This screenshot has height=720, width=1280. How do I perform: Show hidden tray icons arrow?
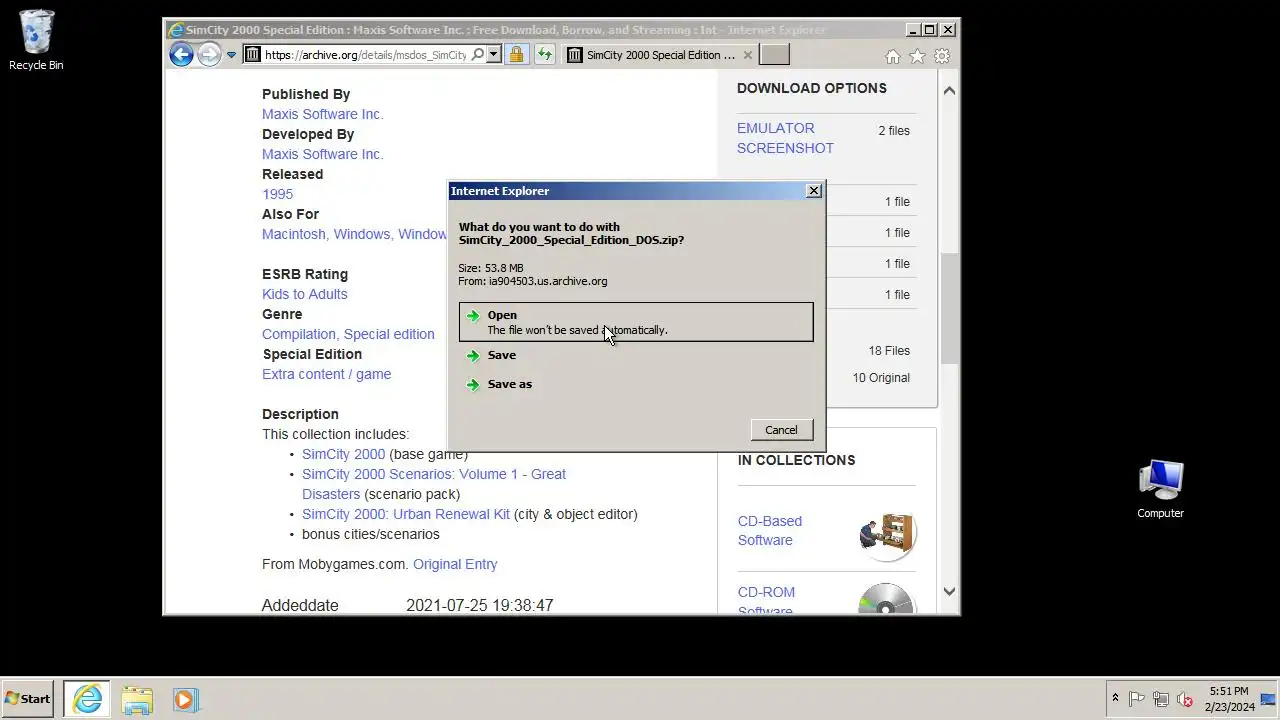(x=1115, y=699)
